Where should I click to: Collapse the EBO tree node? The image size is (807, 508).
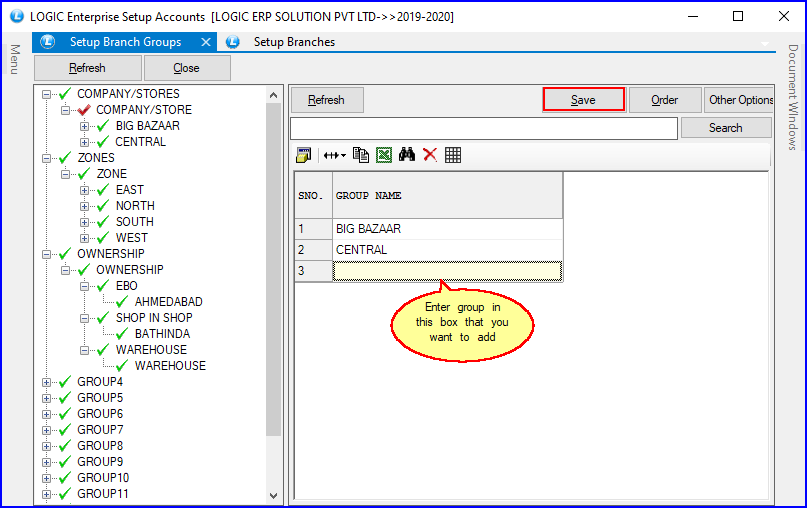[x=84, y=286]
